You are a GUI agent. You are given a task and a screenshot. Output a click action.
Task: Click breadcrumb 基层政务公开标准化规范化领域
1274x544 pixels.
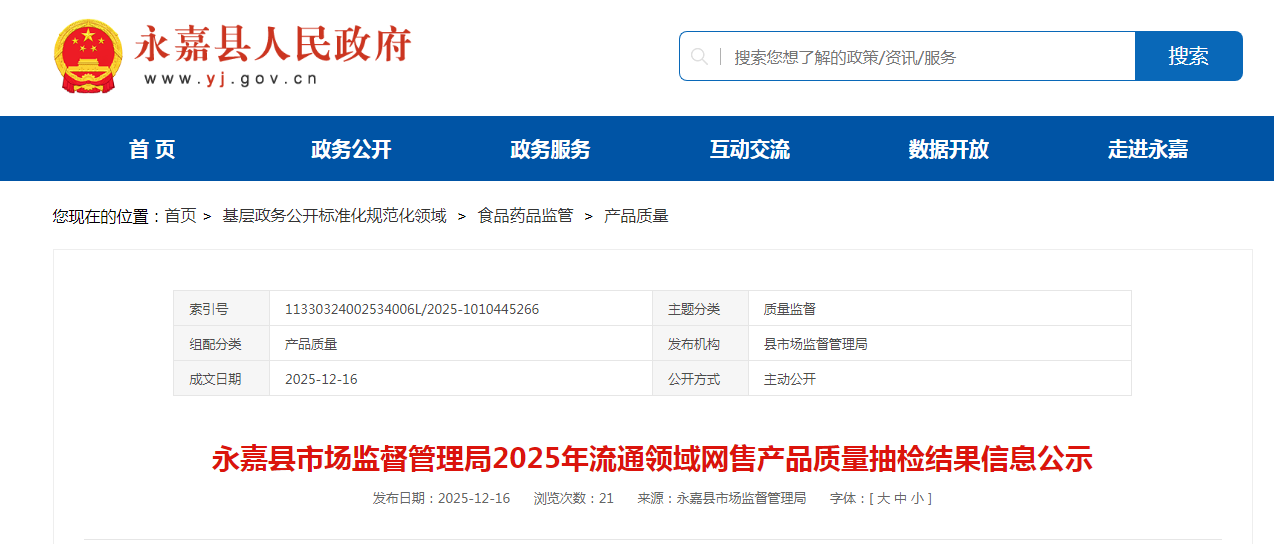click(334, 215)
